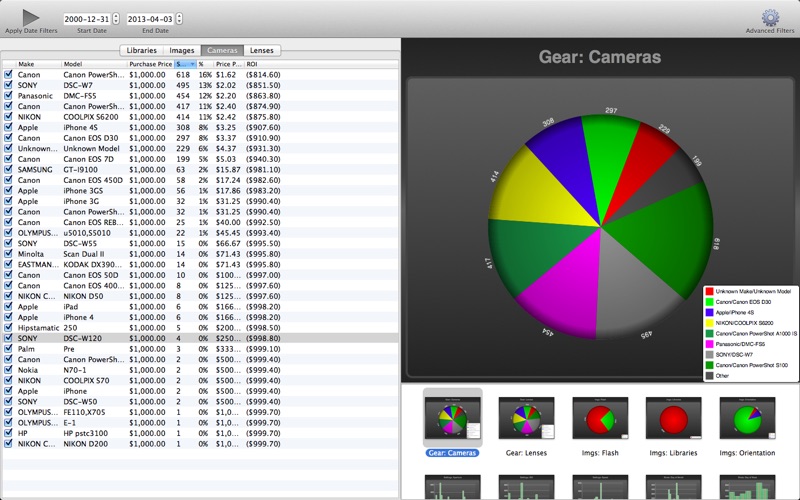Viewport: 800px width, 500px height.
Task: Click the dark Other legend swatch
Action: [709, 376]
